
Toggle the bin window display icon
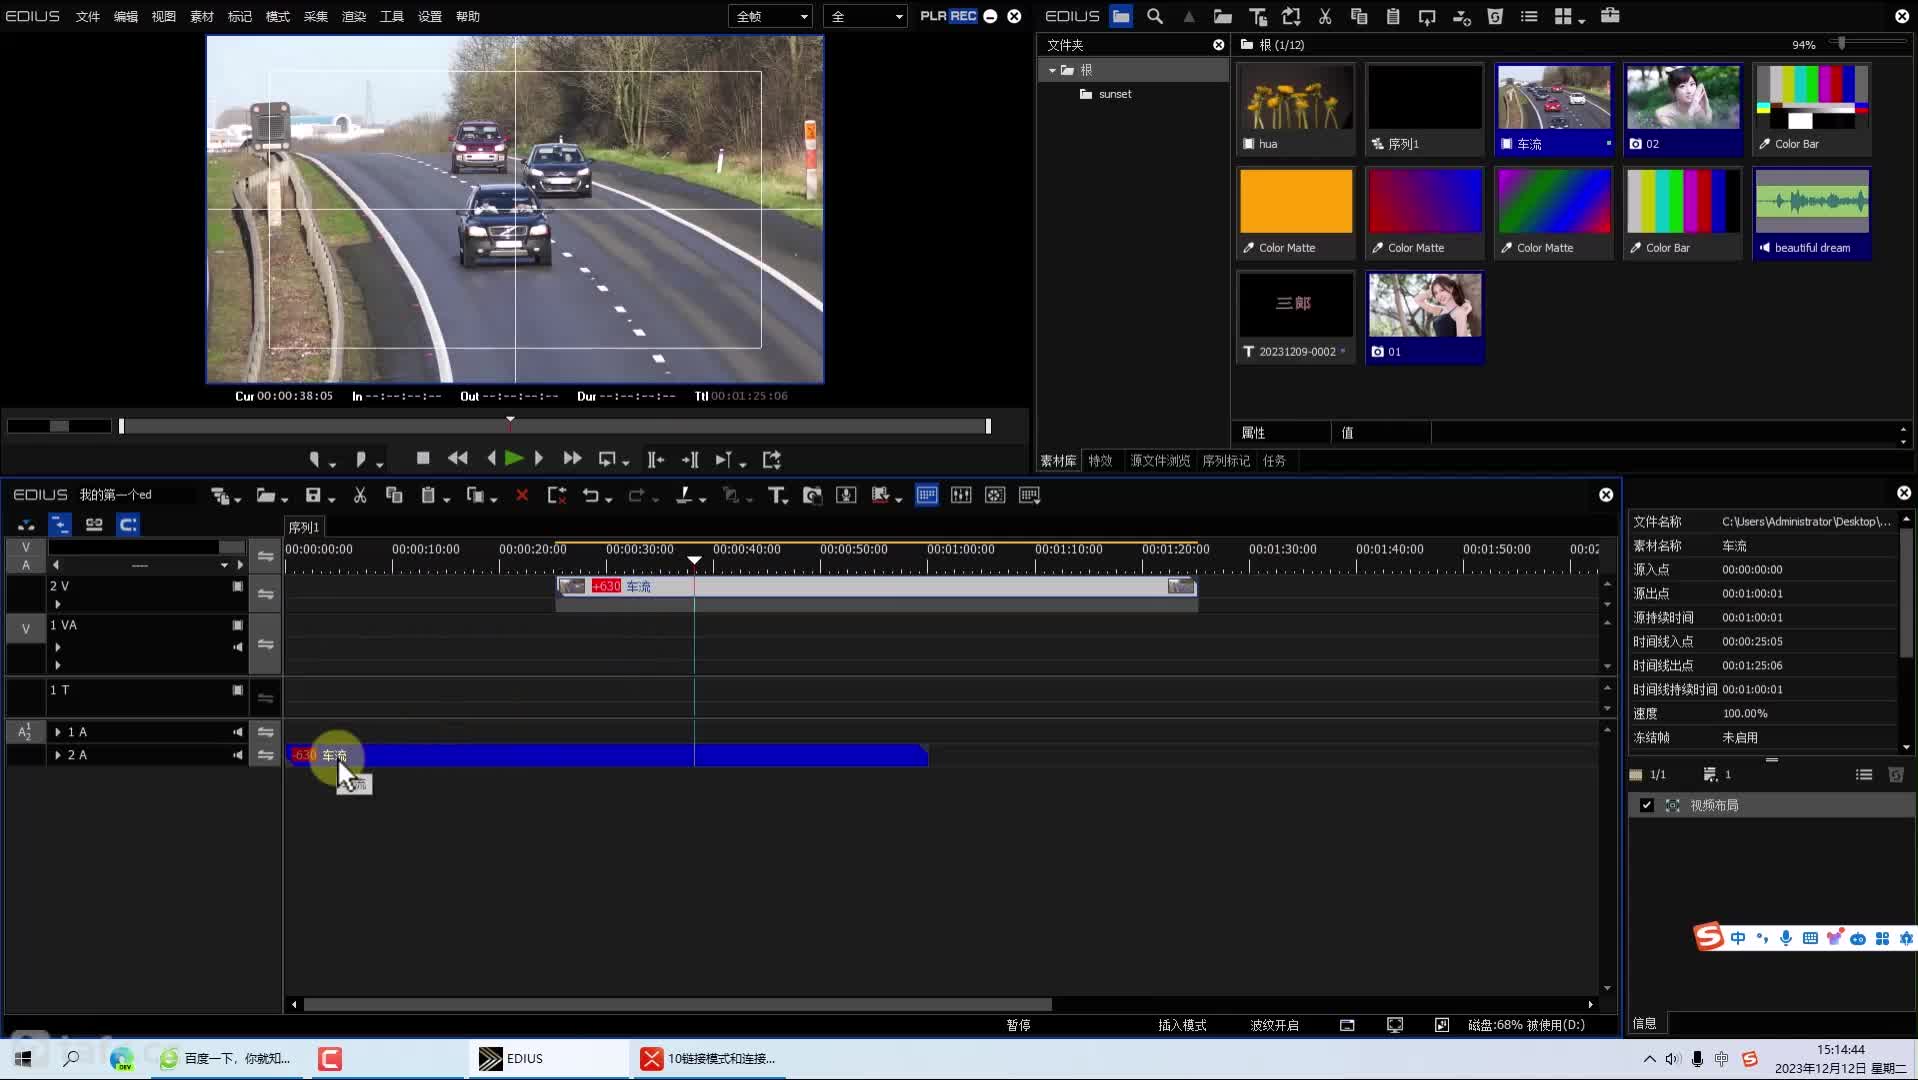coord(927,495)
